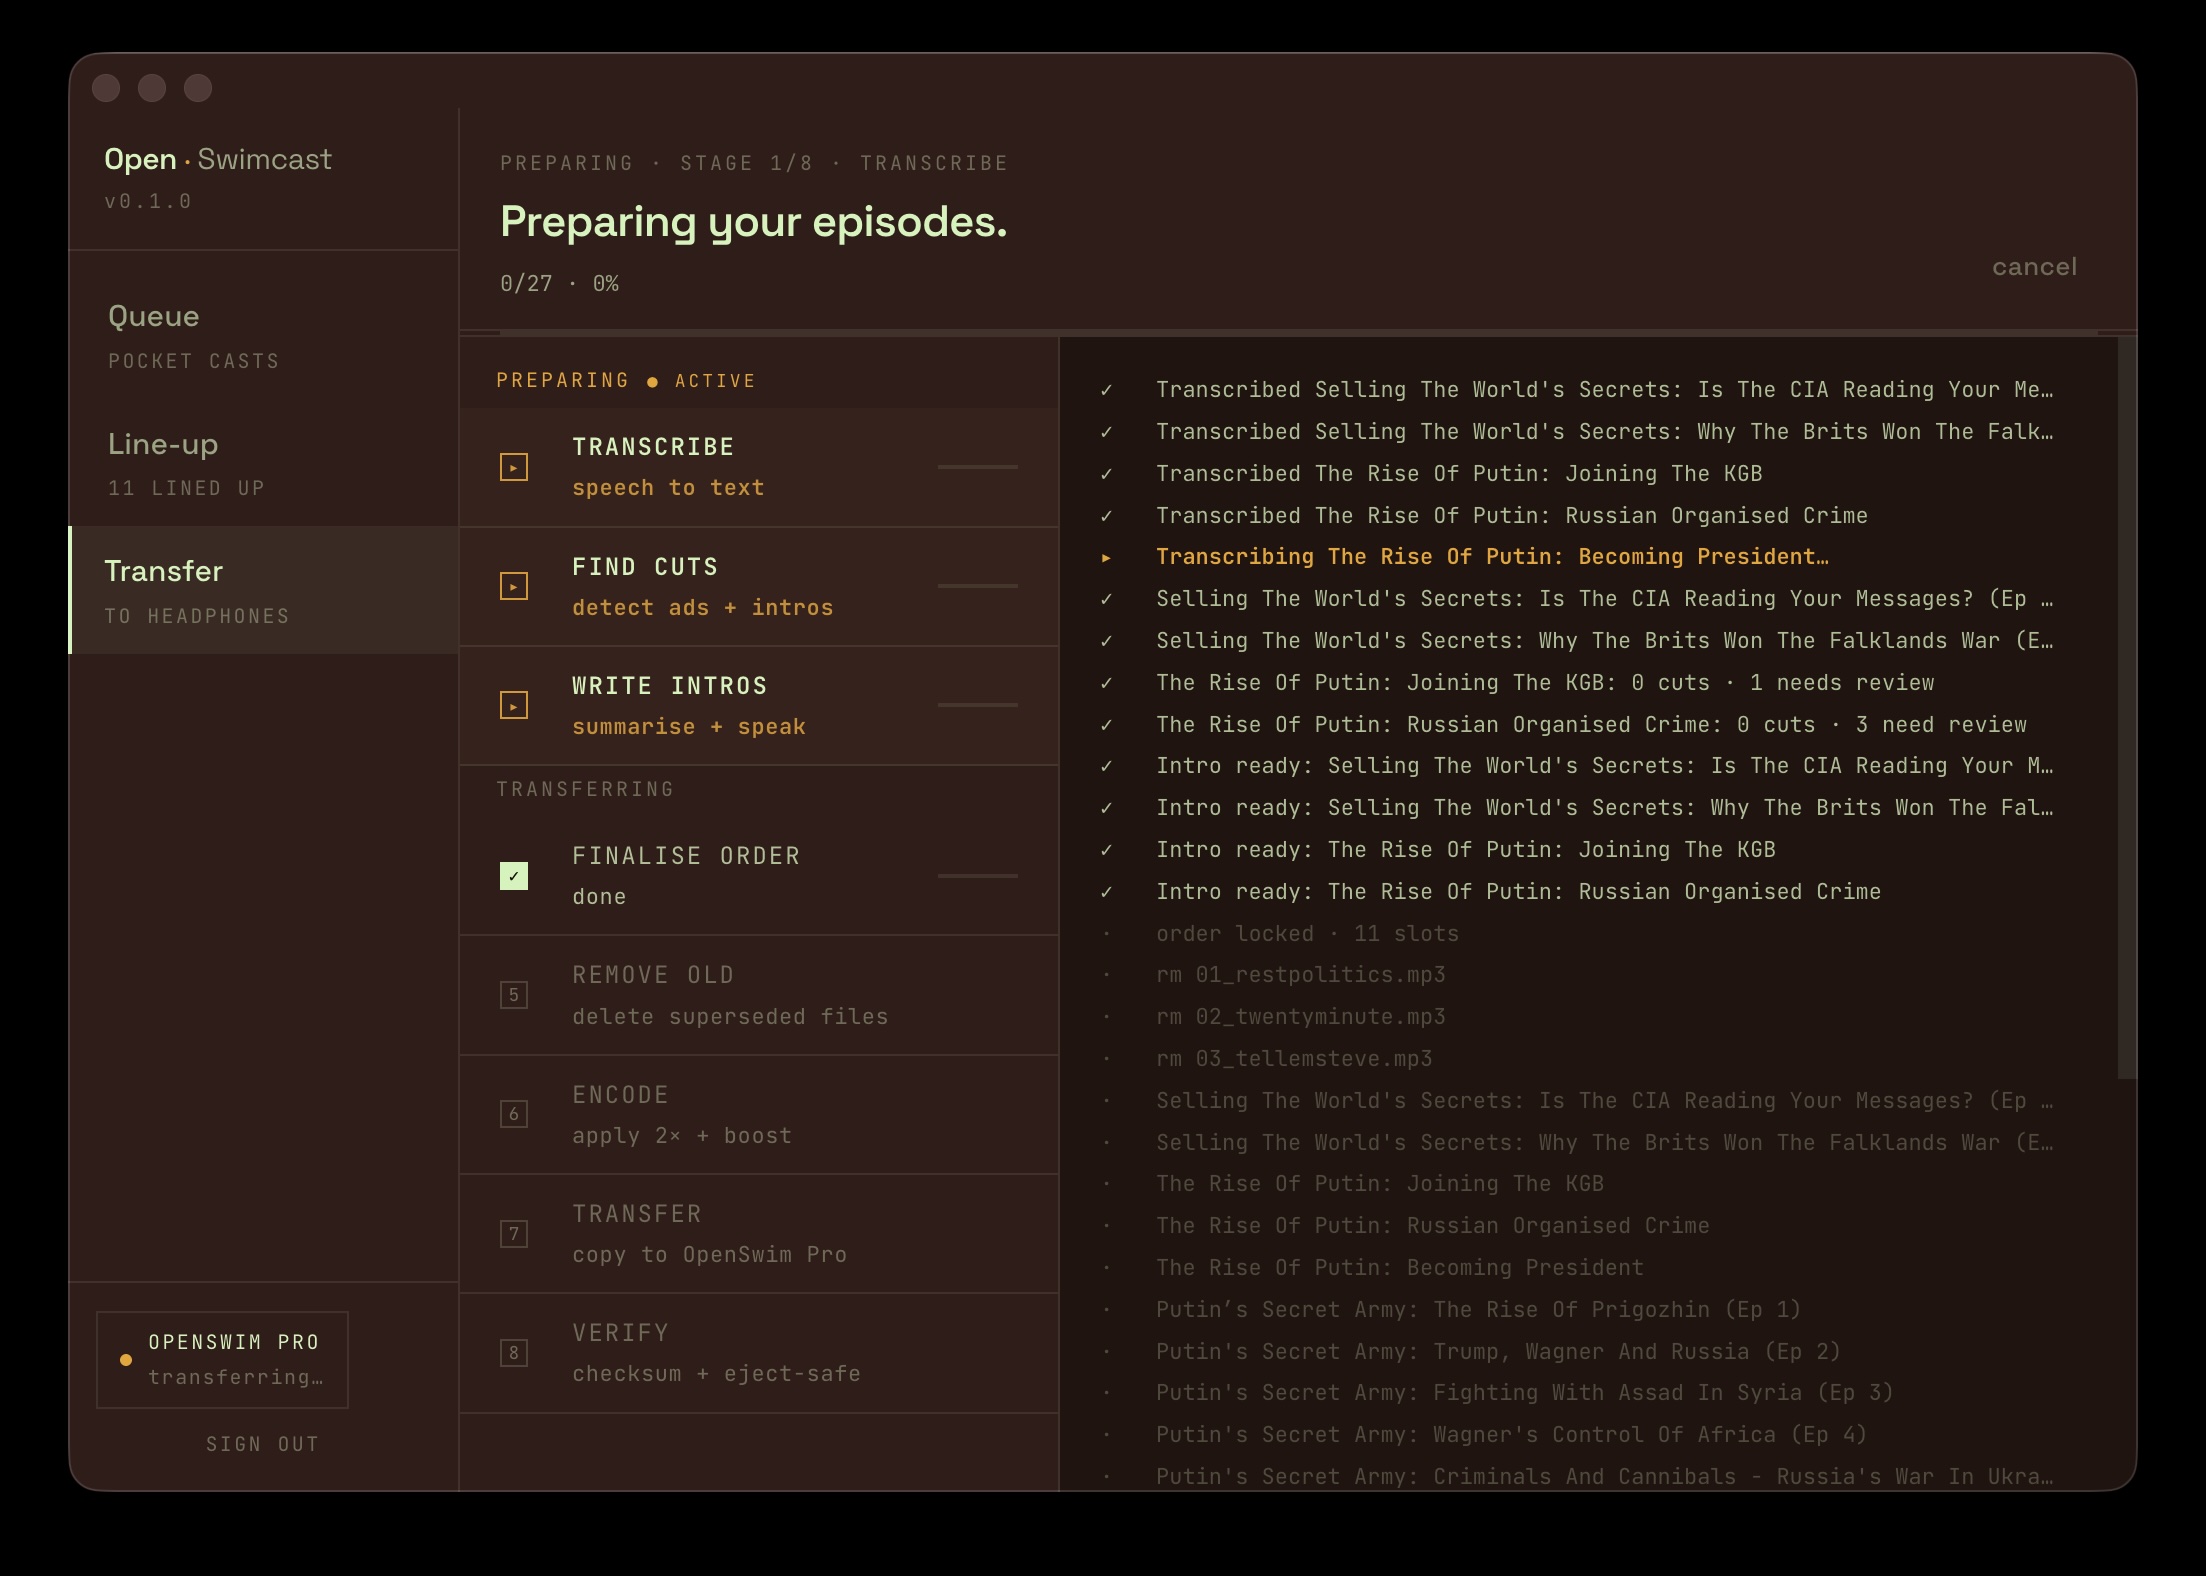
Task: Click the orange active status dot
Action: (652, 382)
